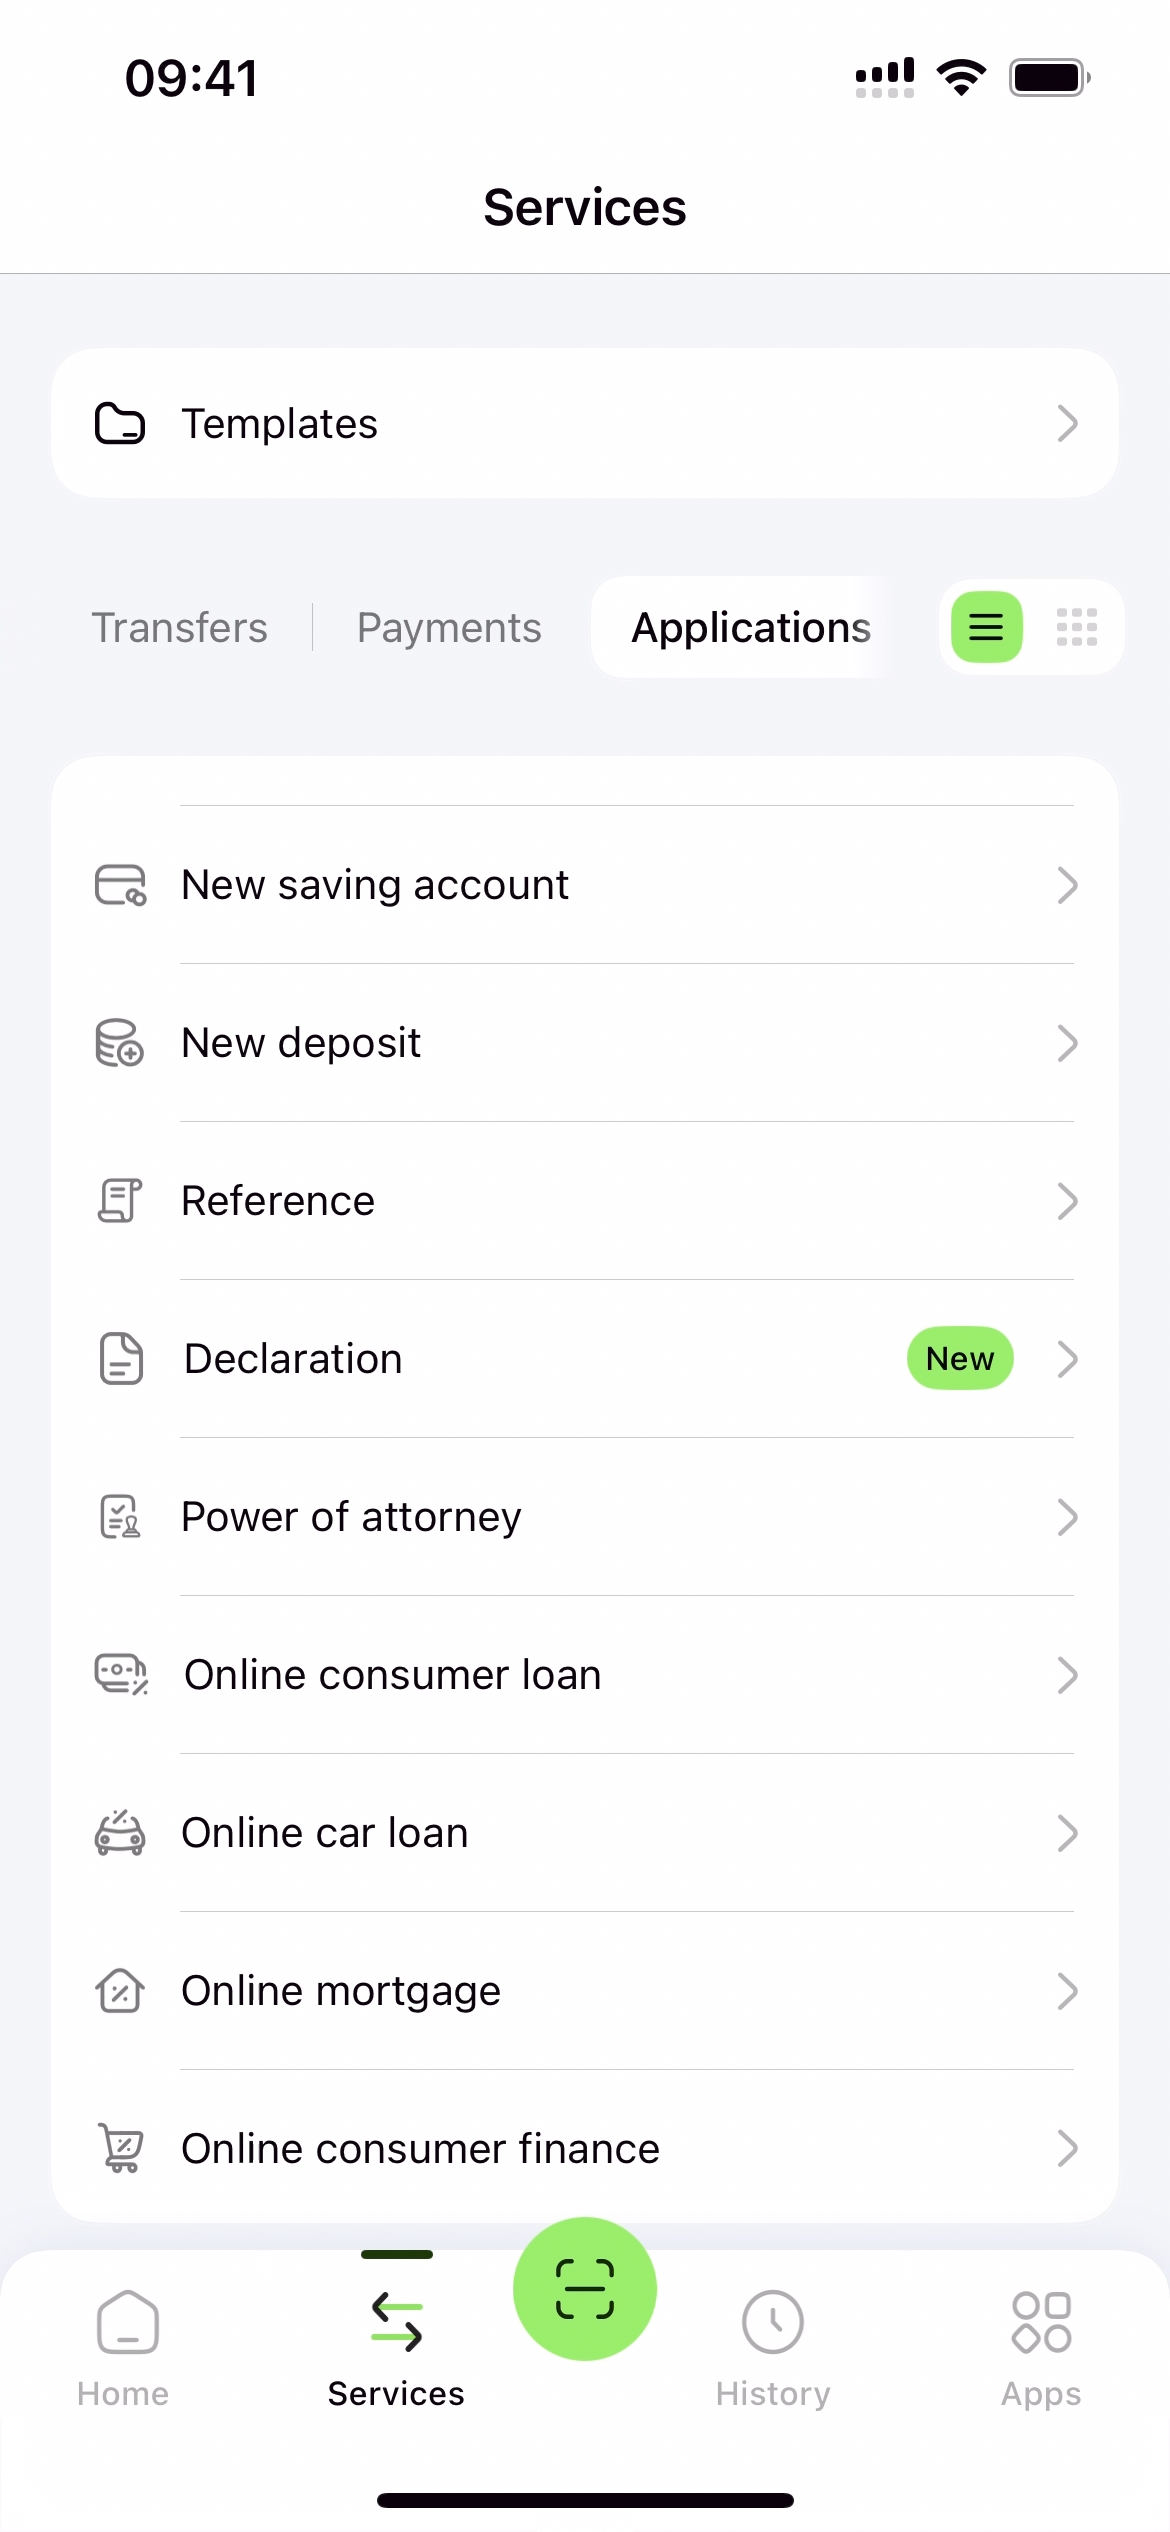Switch to grid view layout

coord(1077,627)
